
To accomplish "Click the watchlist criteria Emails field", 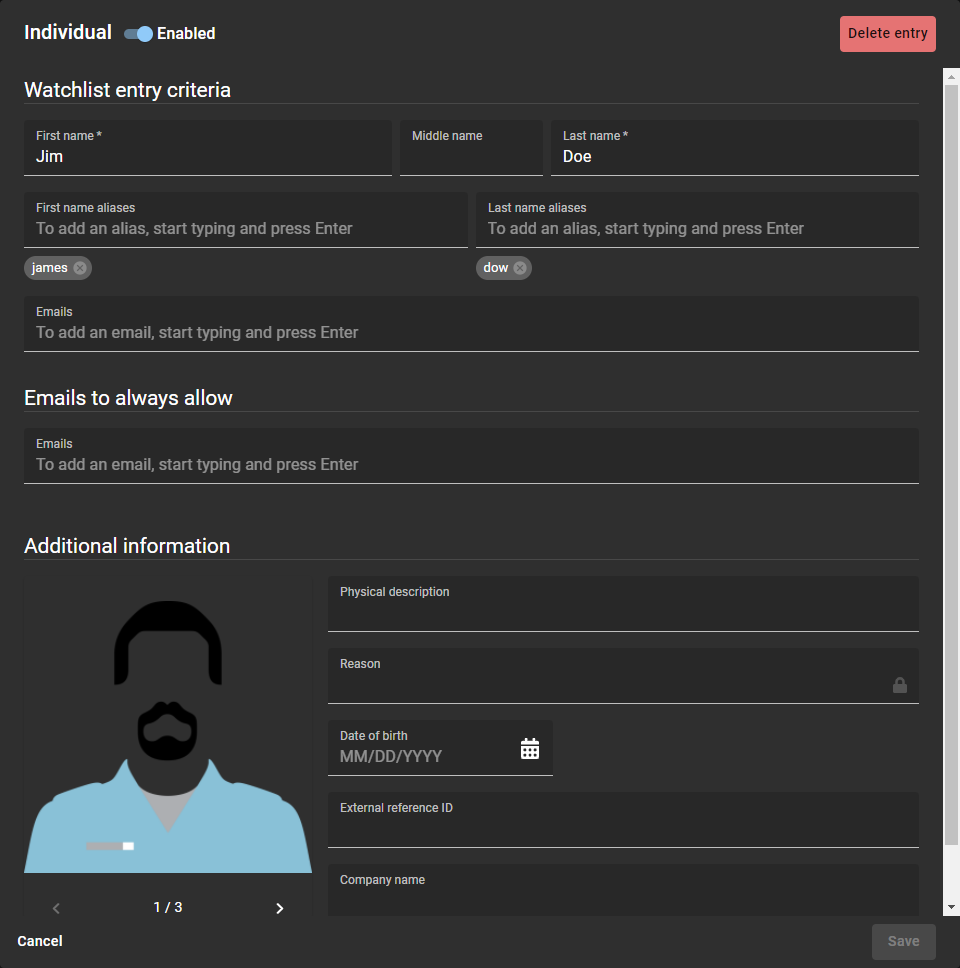I will click(x=471, y=332).
